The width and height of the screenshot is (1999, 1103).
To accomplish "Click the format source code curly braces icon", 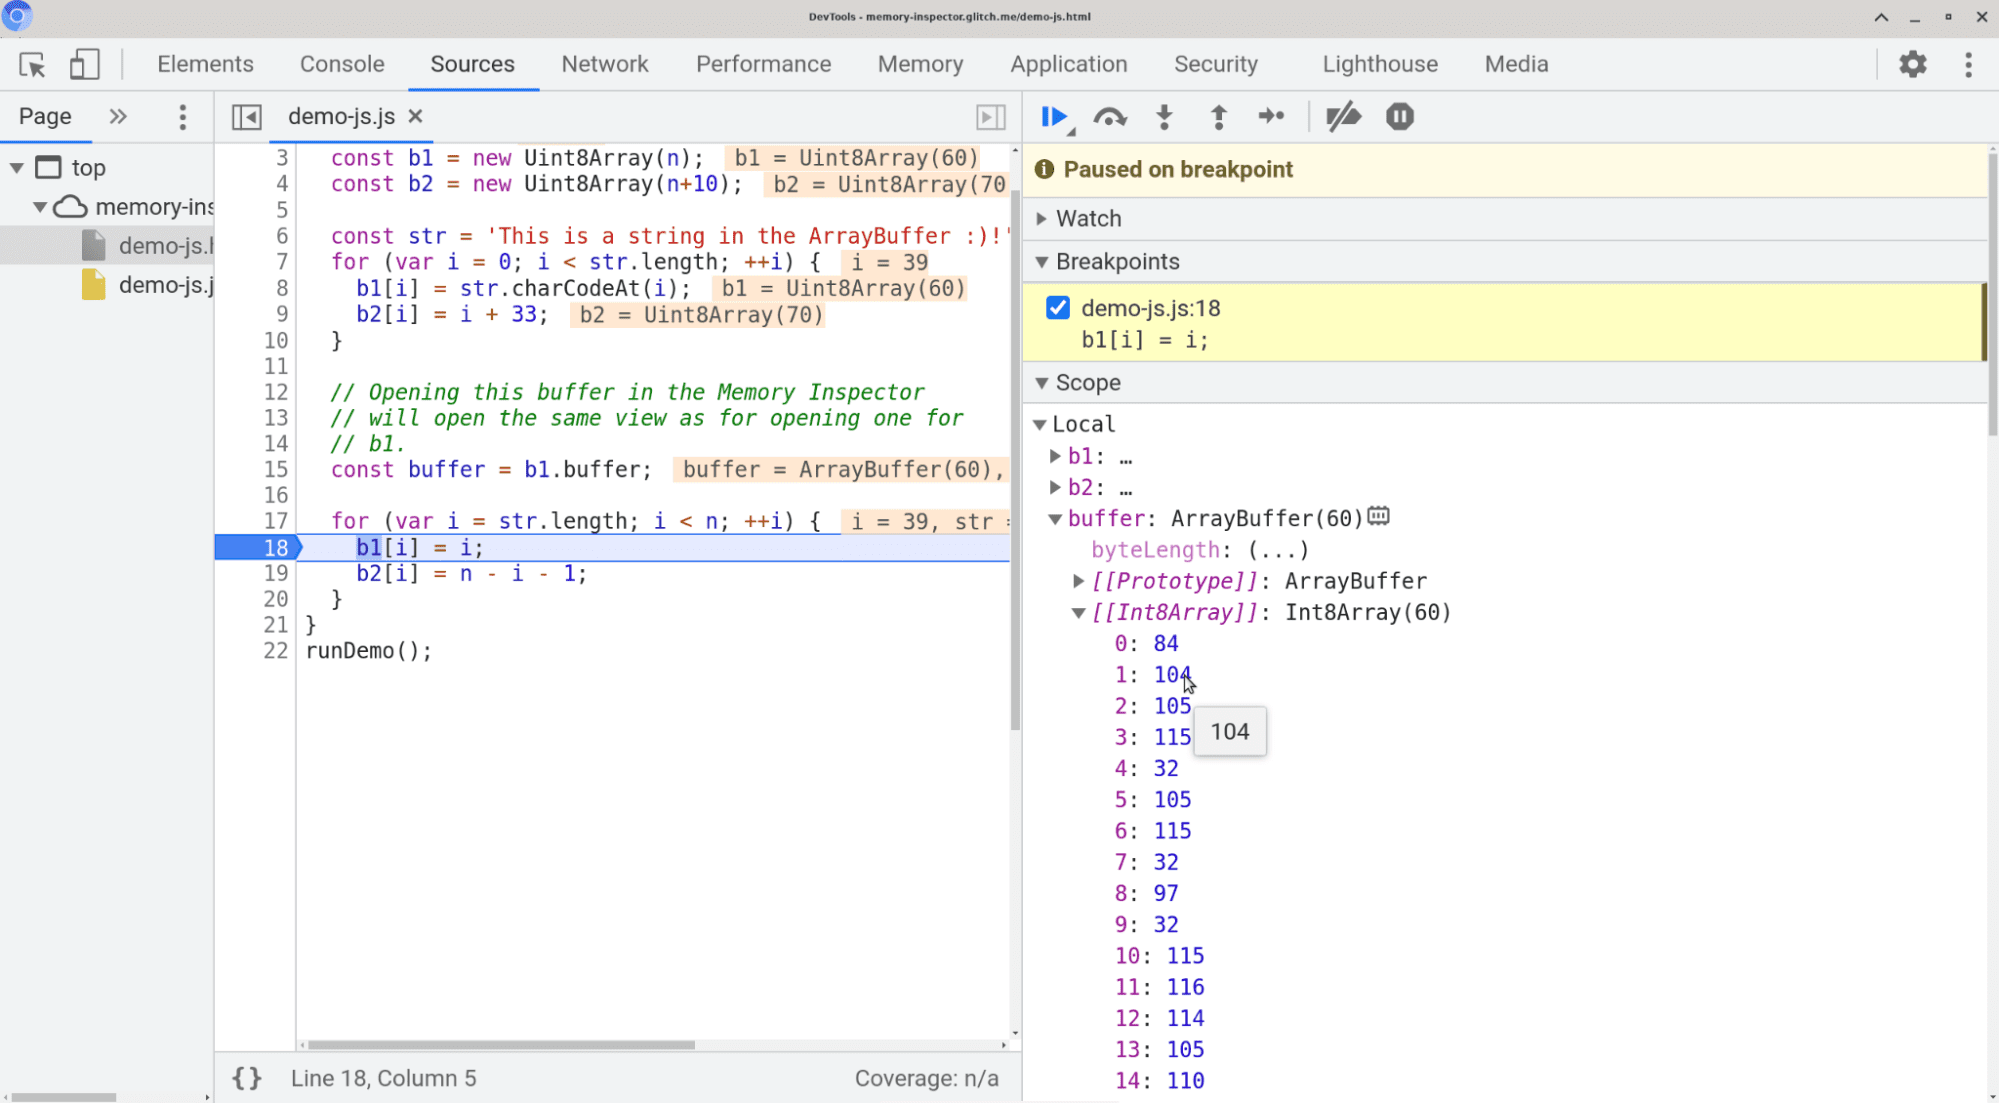I will (246, 1077).
